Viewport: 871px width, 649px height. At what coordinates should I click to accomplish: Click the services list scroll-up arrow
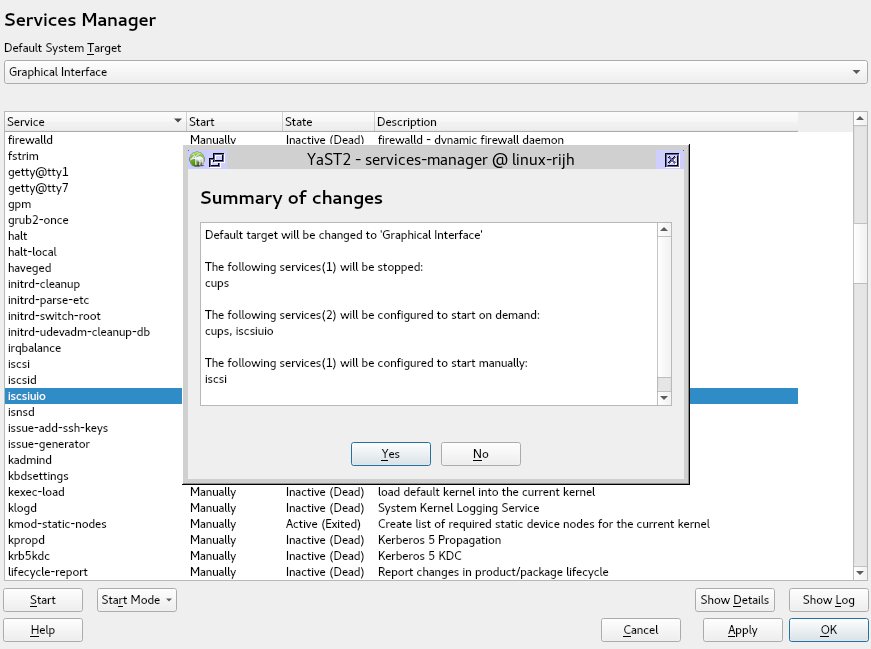click(x=860, y=120)
